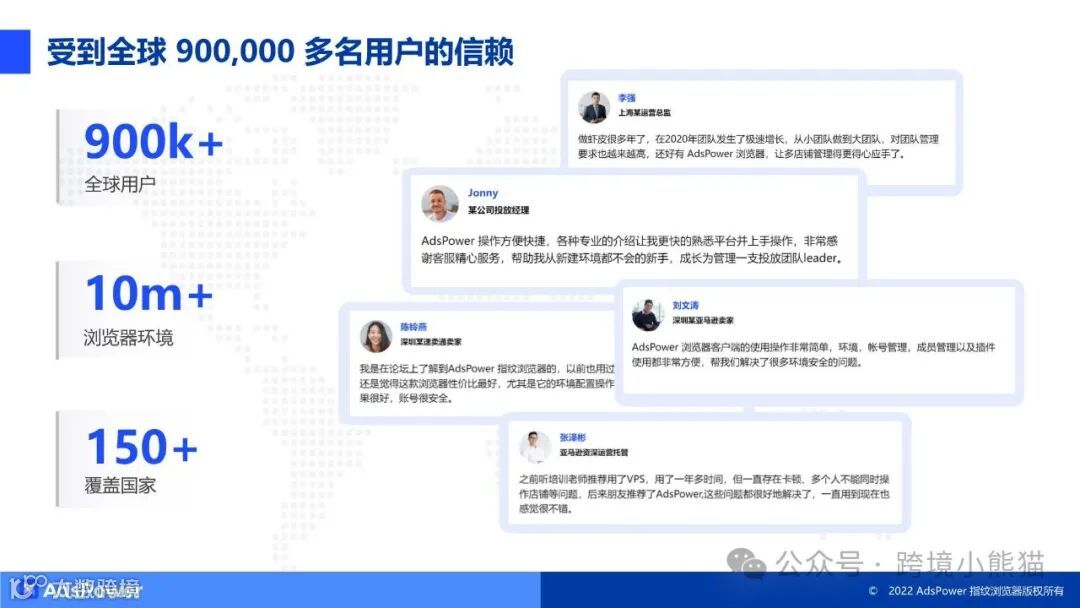Viewport: 1080px width, 608px height.
Task: Click the name '张泽彬'
Action: click(572, 437)
